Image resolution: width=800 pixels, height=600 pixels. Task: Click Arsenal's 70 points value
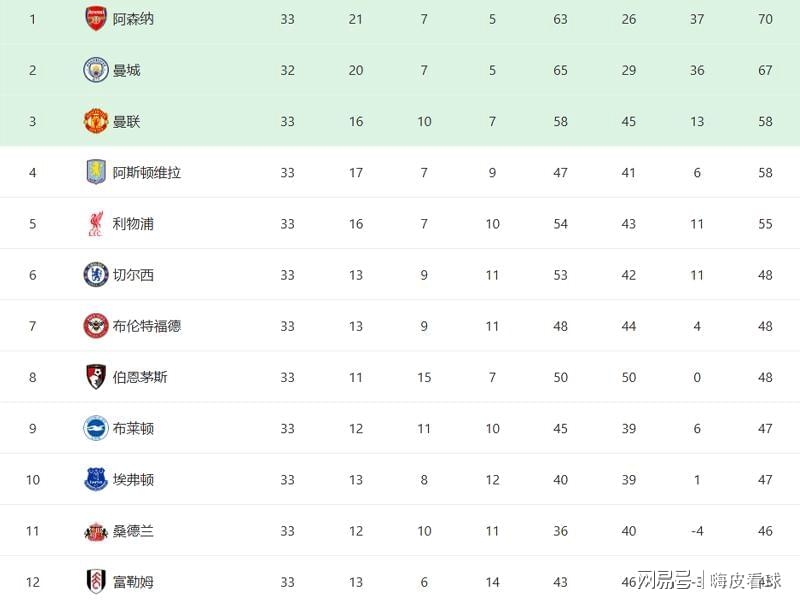click(x=765, y=19)
